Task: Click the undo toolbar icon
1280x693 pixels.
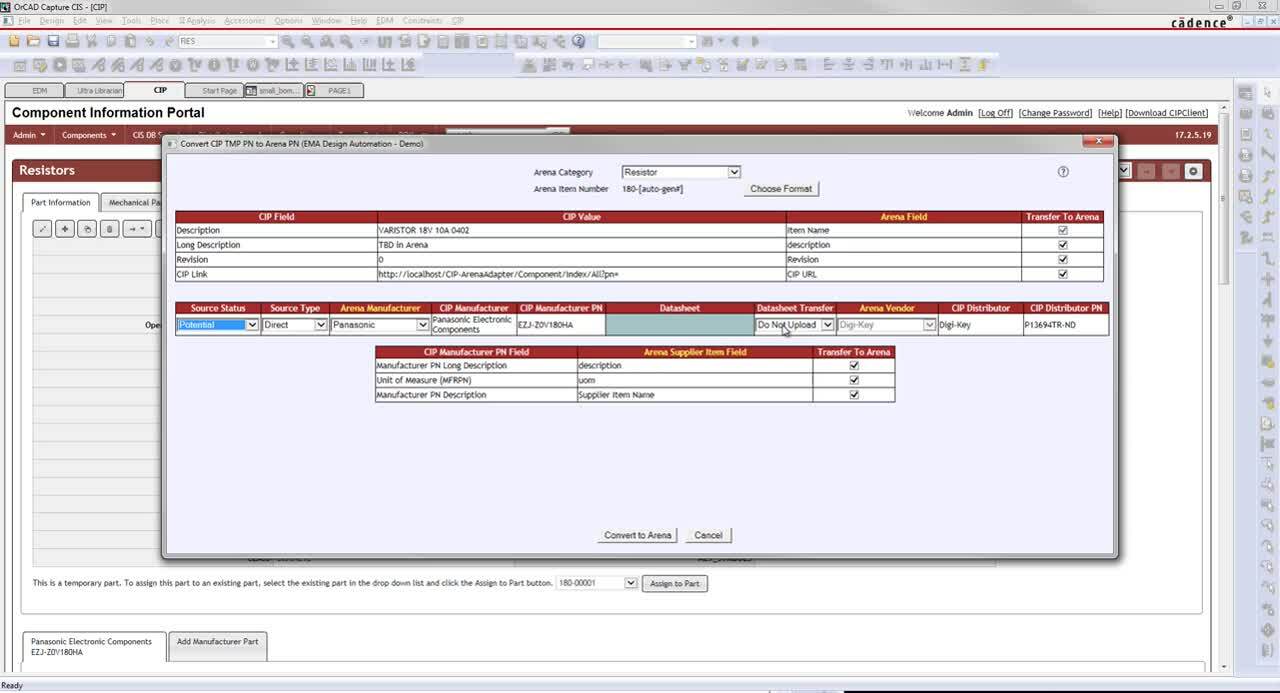Action: (149, 41)
